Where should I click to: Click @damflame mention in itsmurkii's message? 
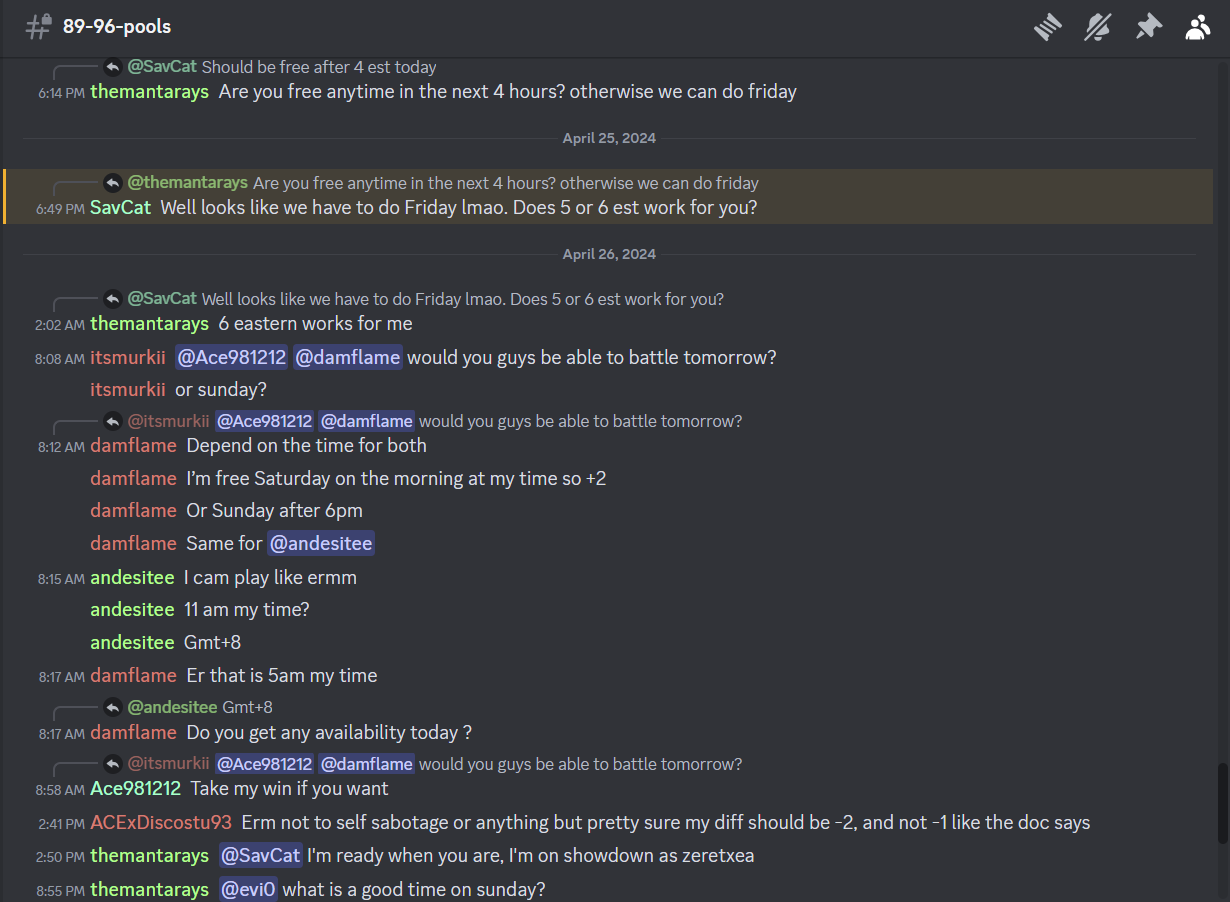348,357
